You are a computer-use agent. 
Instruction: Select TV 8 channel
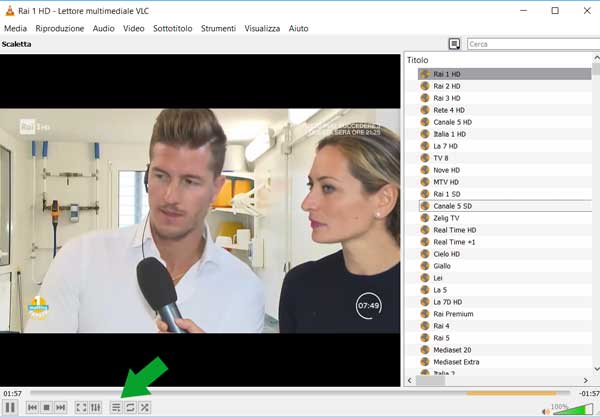[504, 158]
